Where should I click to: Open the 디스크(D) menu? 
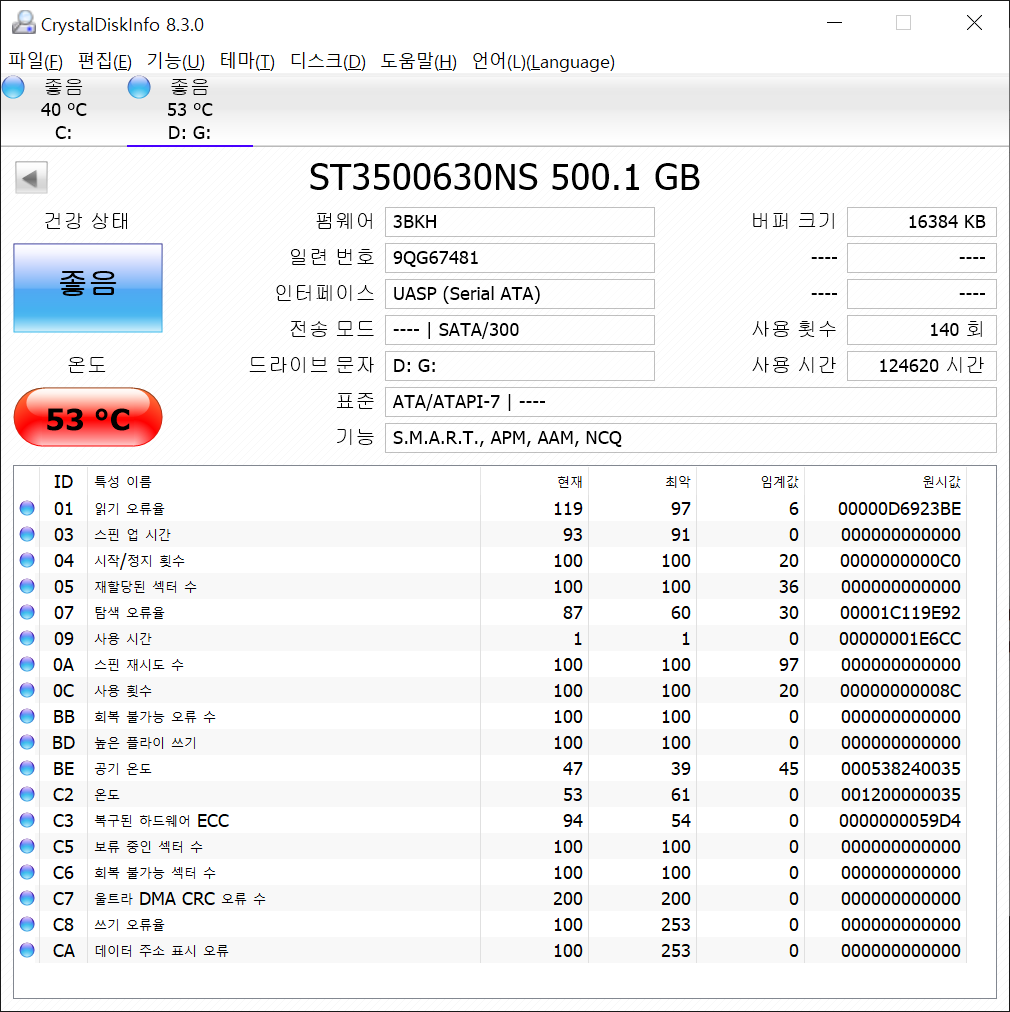point(327,62)
